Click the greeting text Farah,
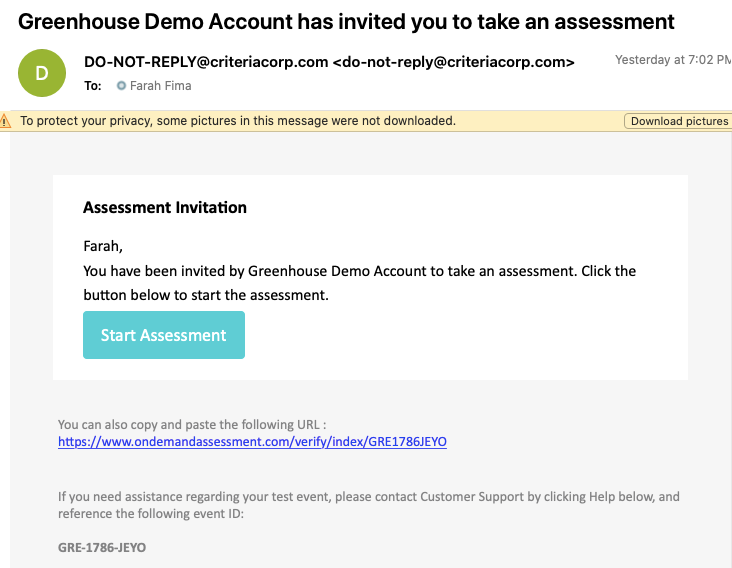732x568 pixels. tap(103, 246)
